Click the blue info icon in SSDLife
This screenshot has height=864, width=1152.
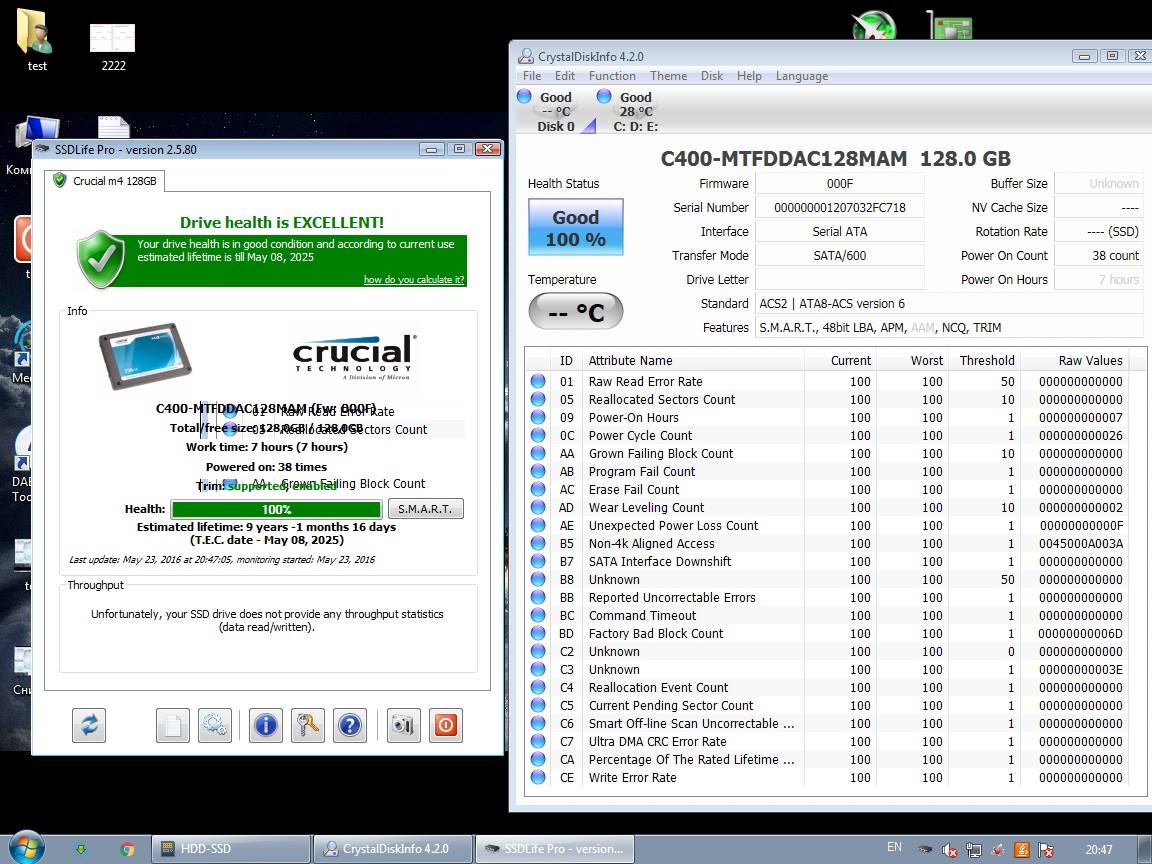click(x=265, y=725)
